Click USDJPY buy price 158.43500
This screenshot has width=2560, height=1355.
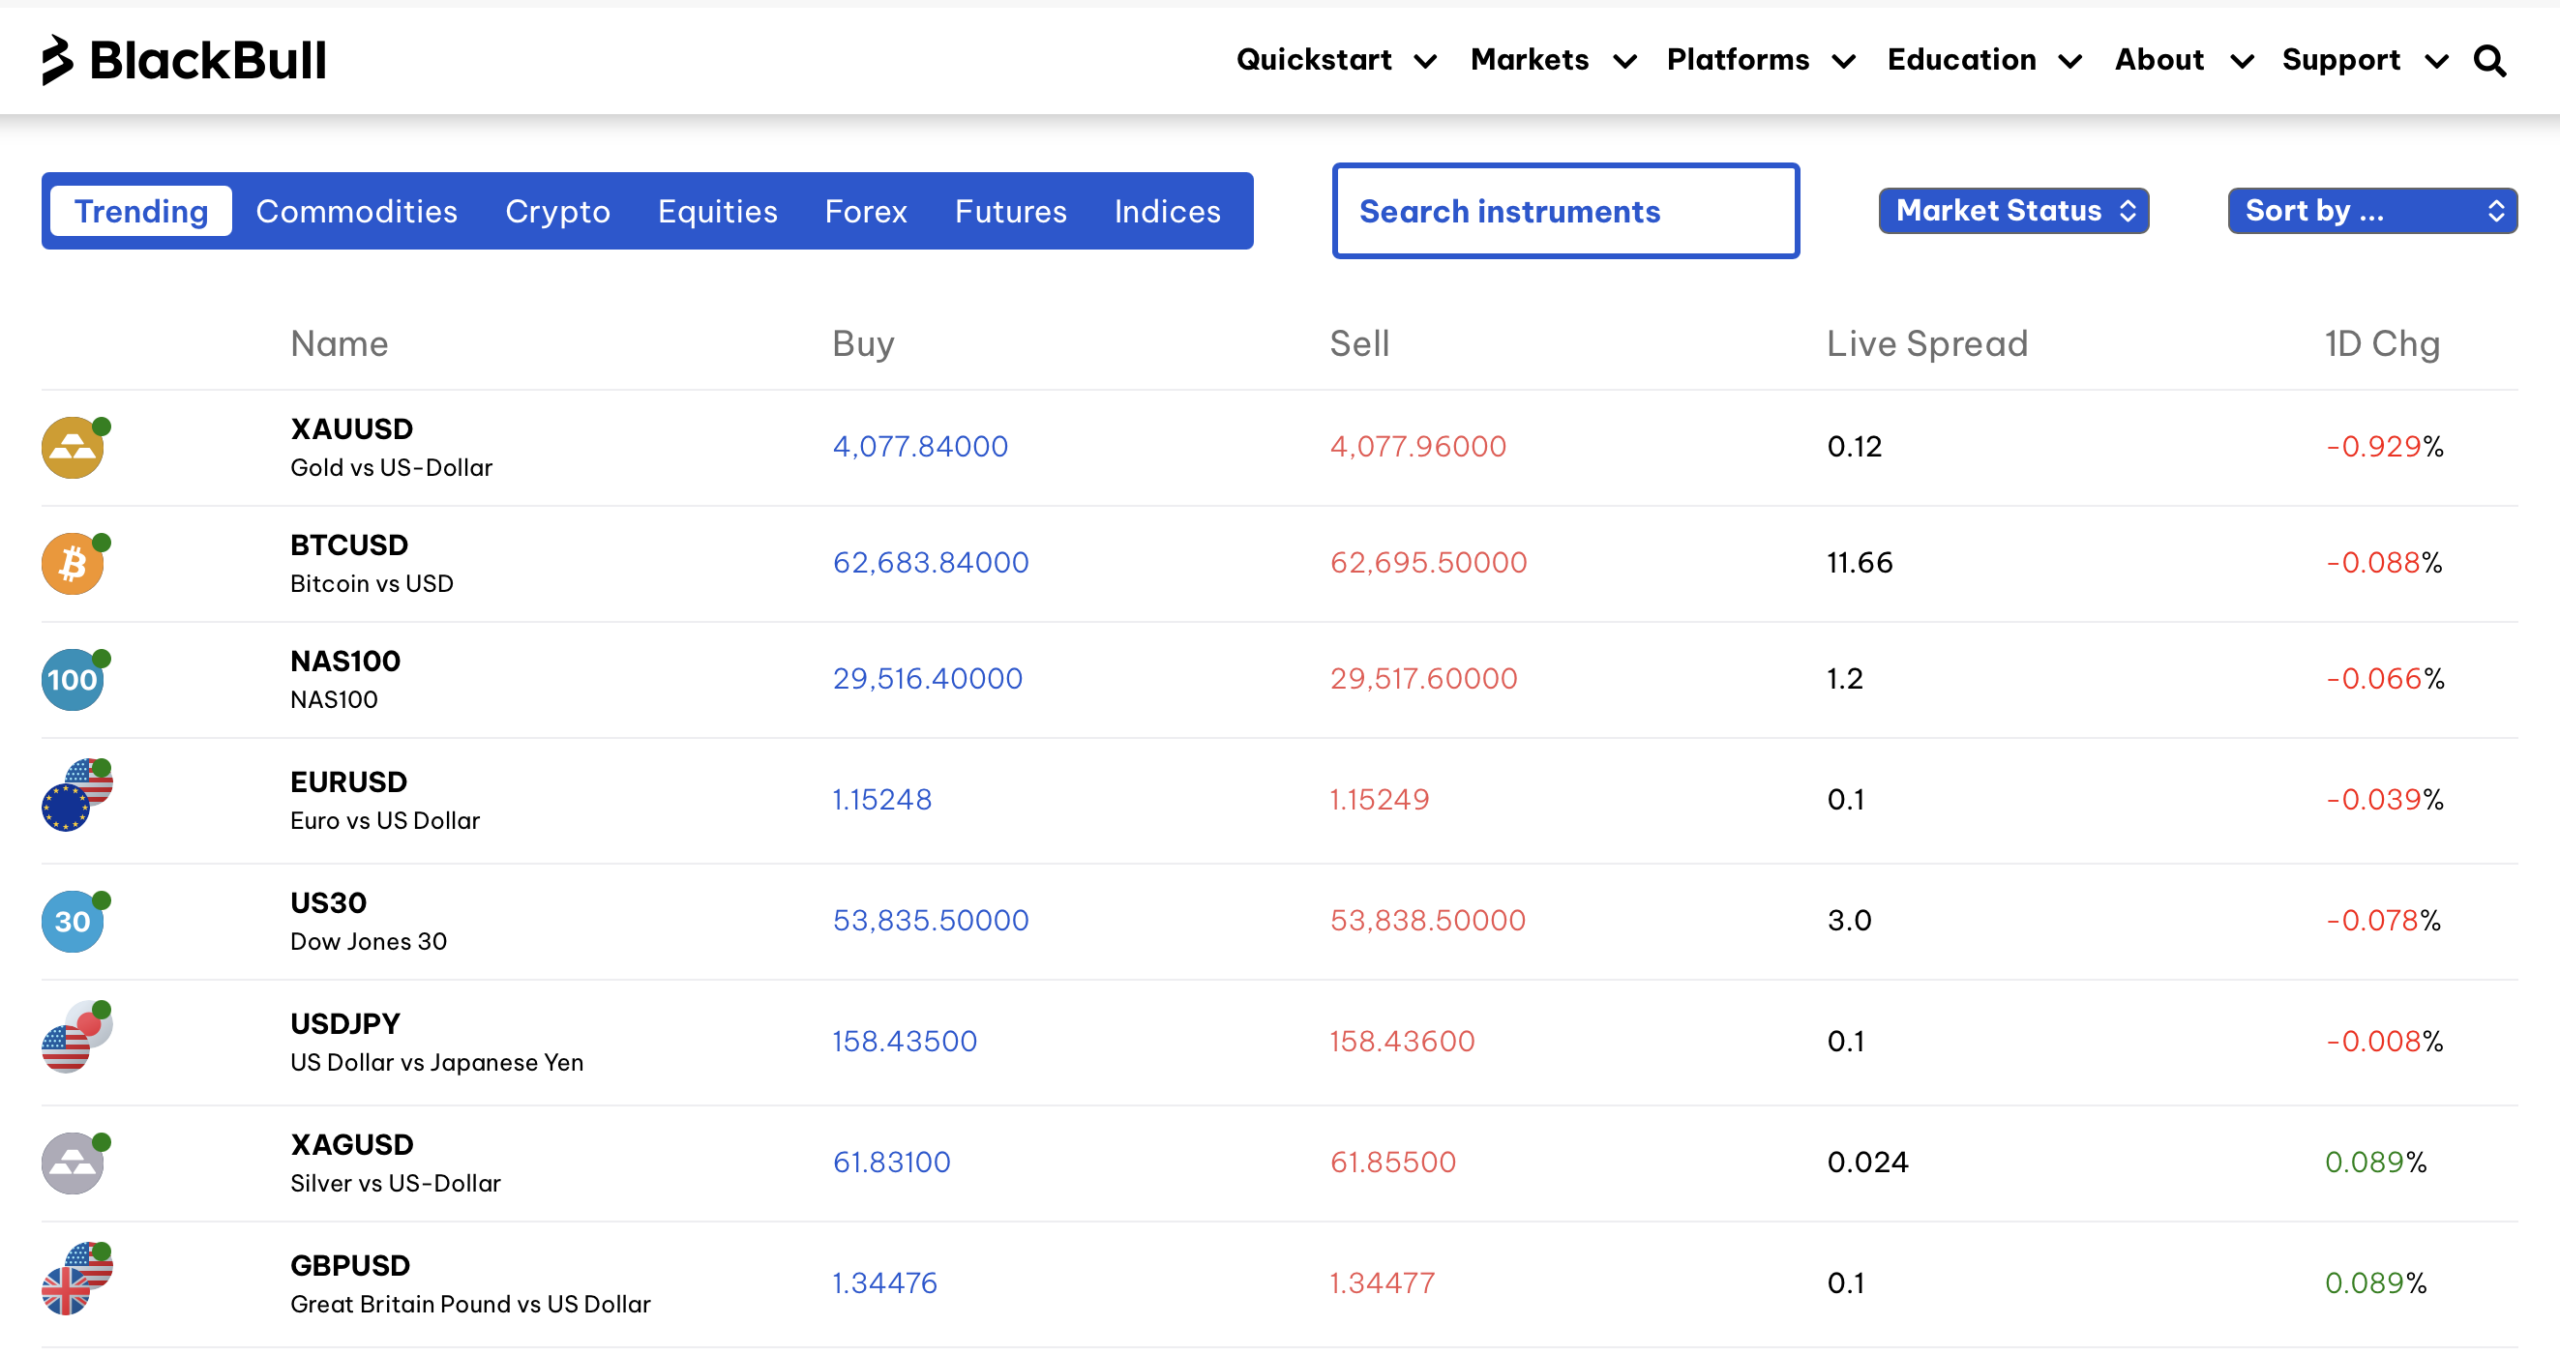tap(904, 1042)
